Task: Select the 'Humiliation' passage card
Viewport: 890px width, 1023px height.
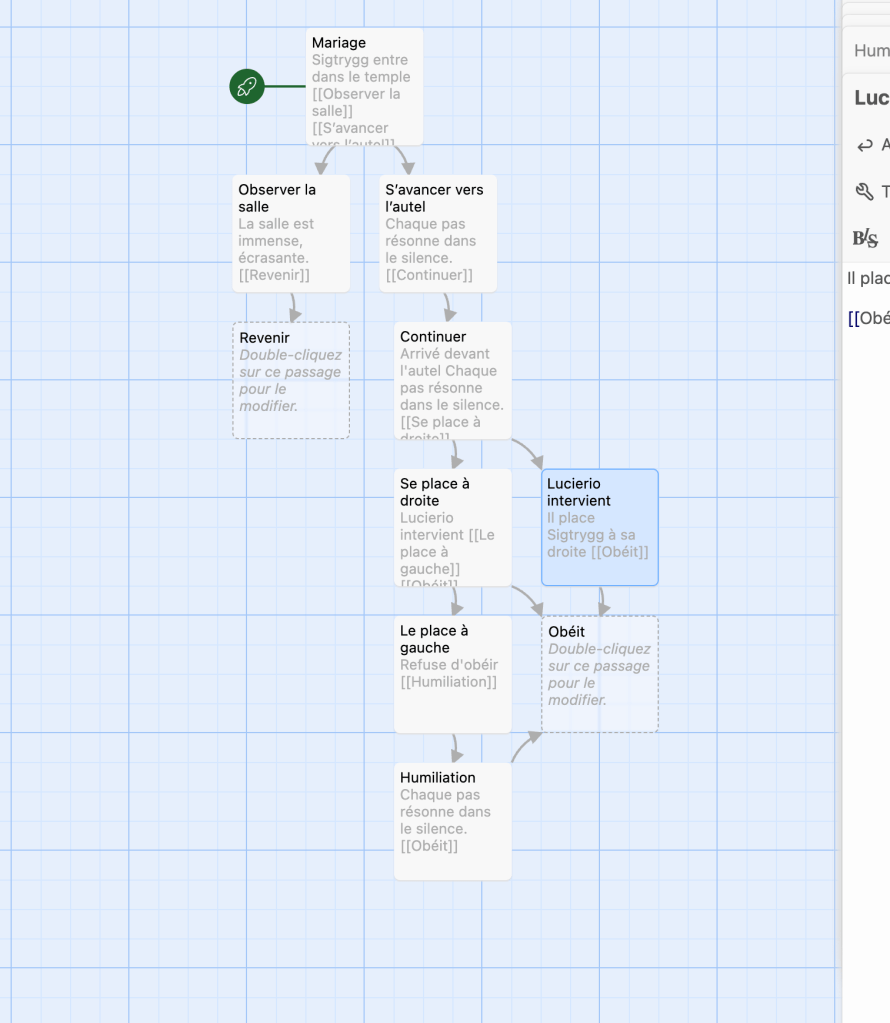Action: (453, 821)
